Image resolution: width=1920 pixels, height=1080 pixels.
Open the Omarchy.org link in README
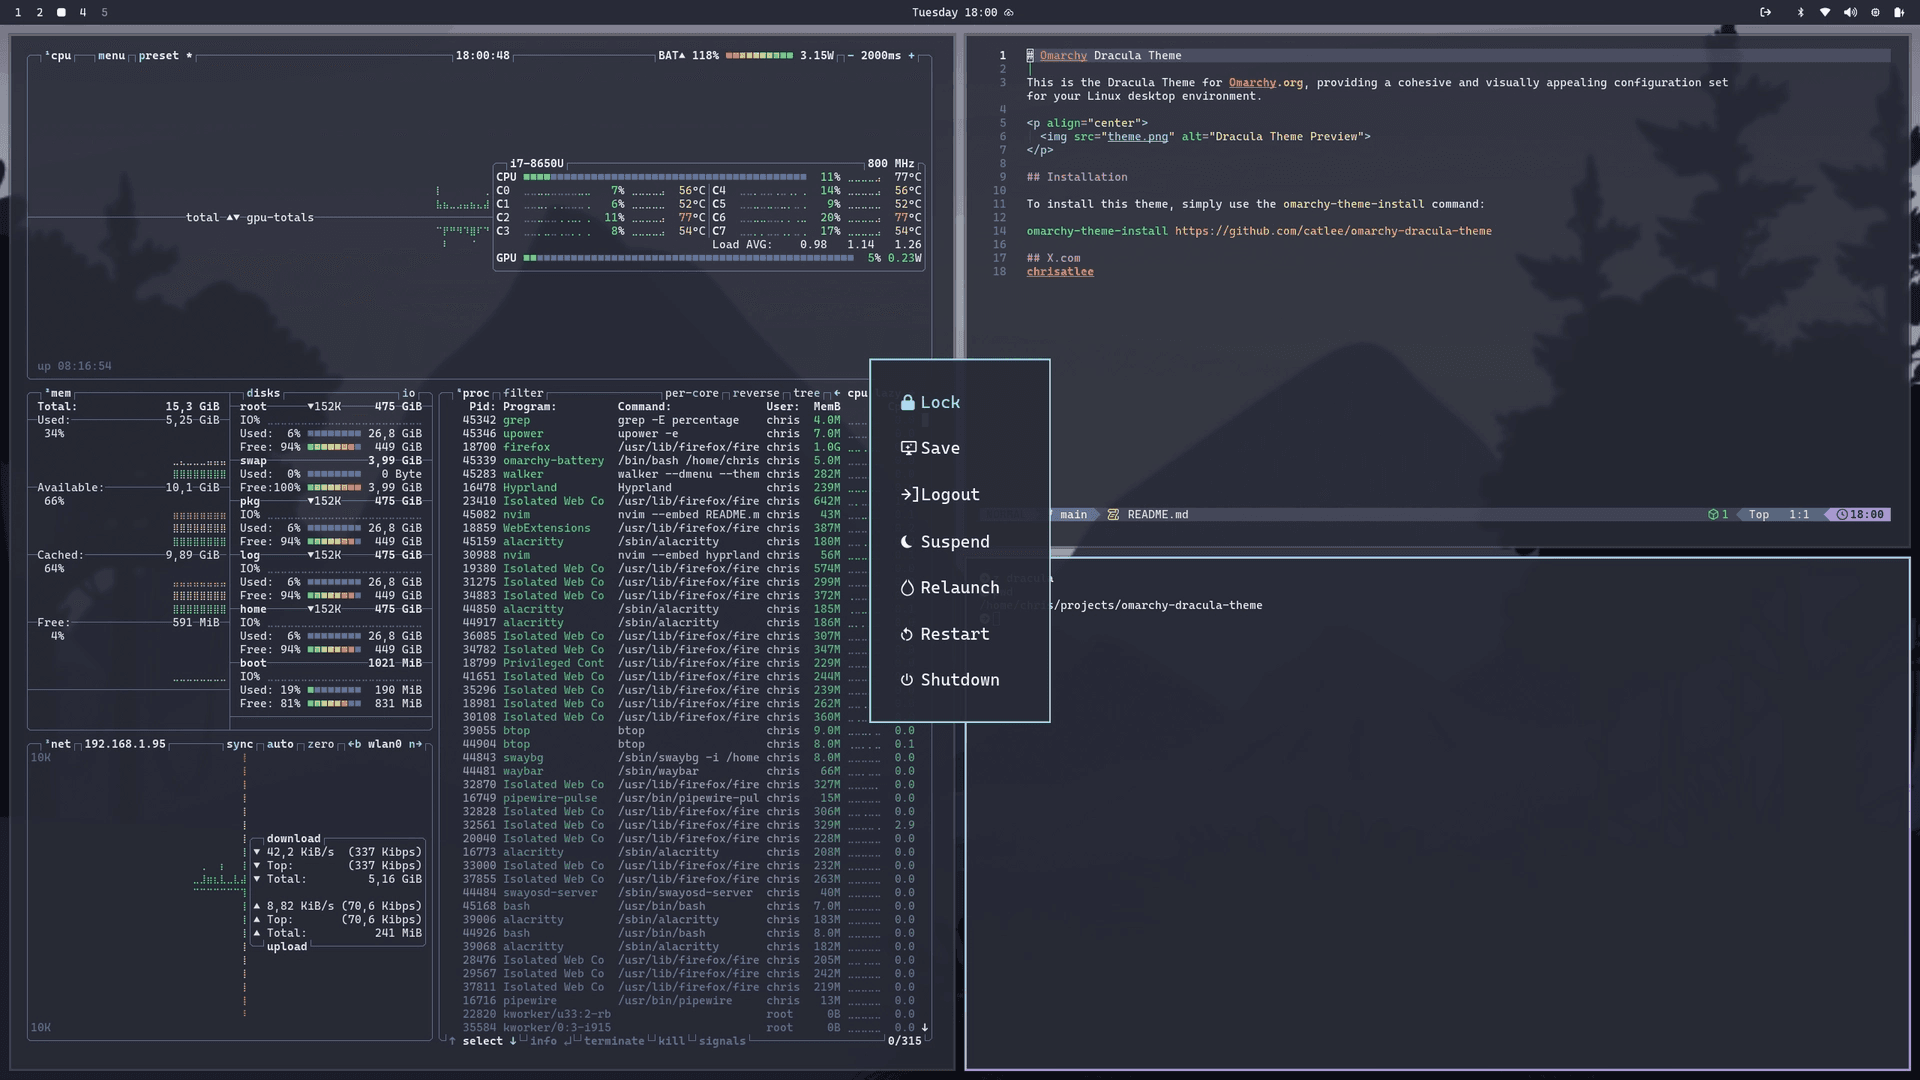(x=1254, y=82)
